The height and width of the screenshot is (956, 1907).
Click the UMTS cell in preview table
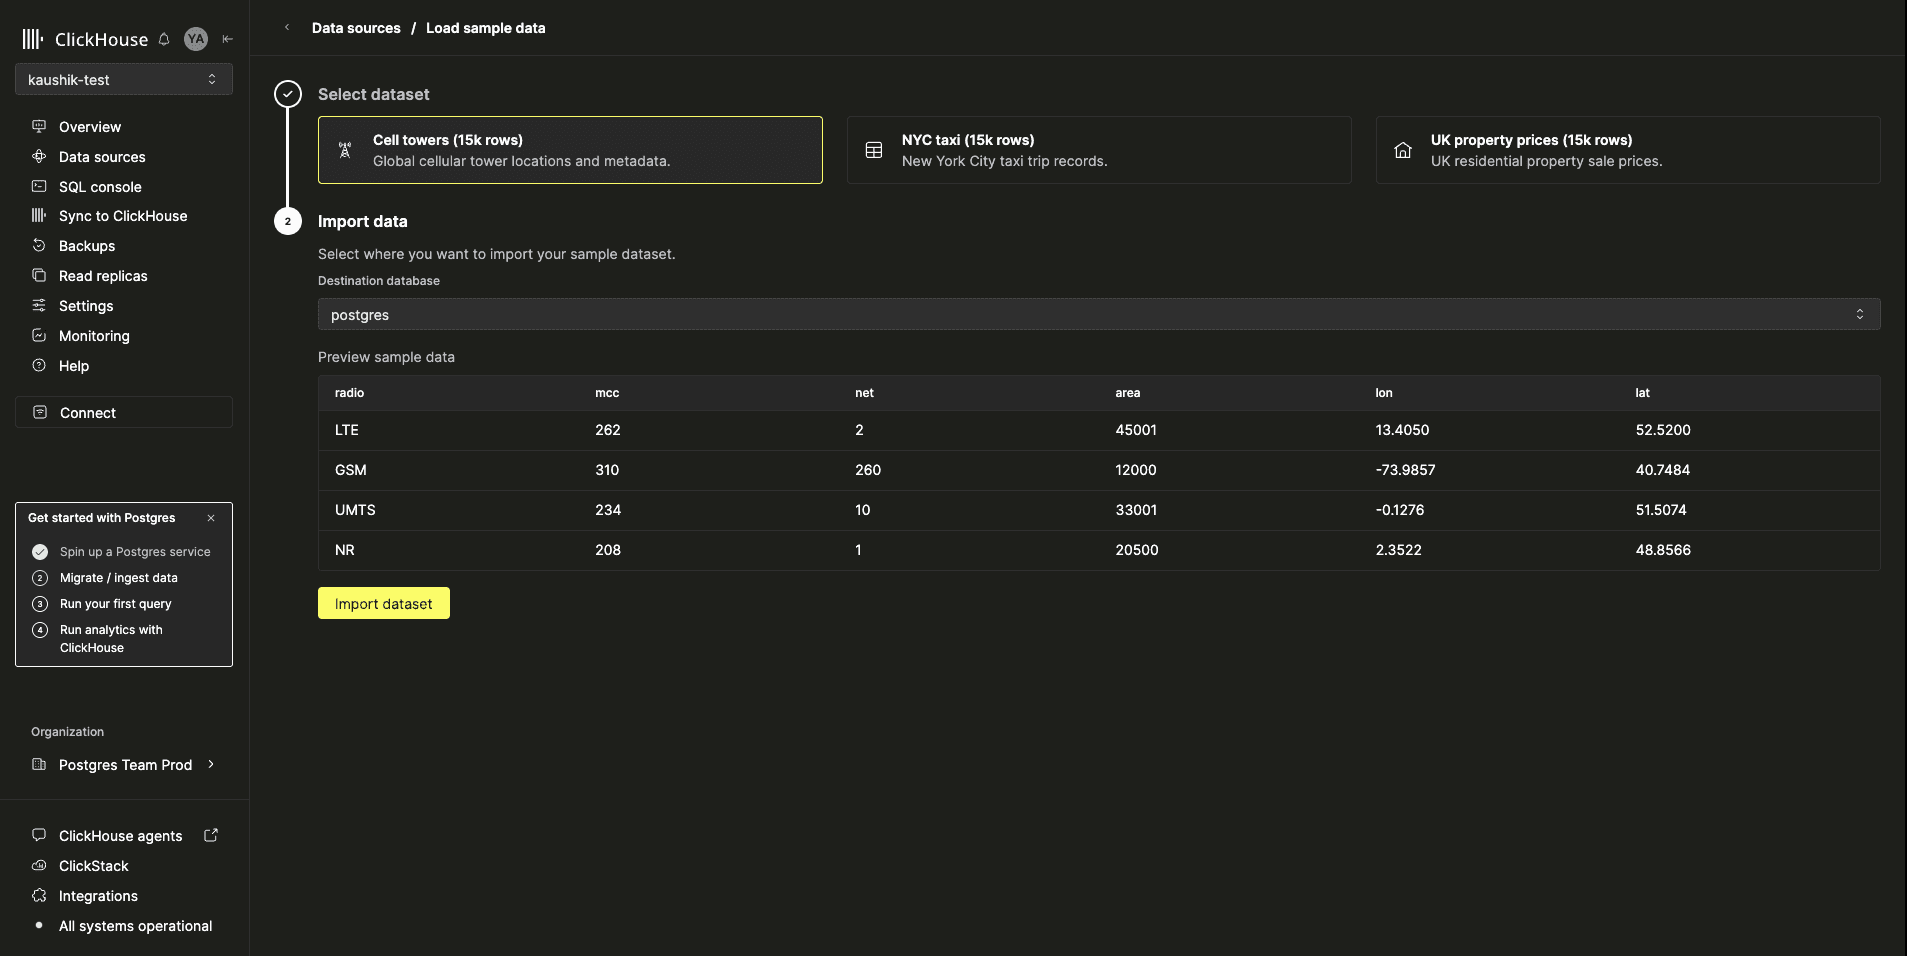click(355, 510)
